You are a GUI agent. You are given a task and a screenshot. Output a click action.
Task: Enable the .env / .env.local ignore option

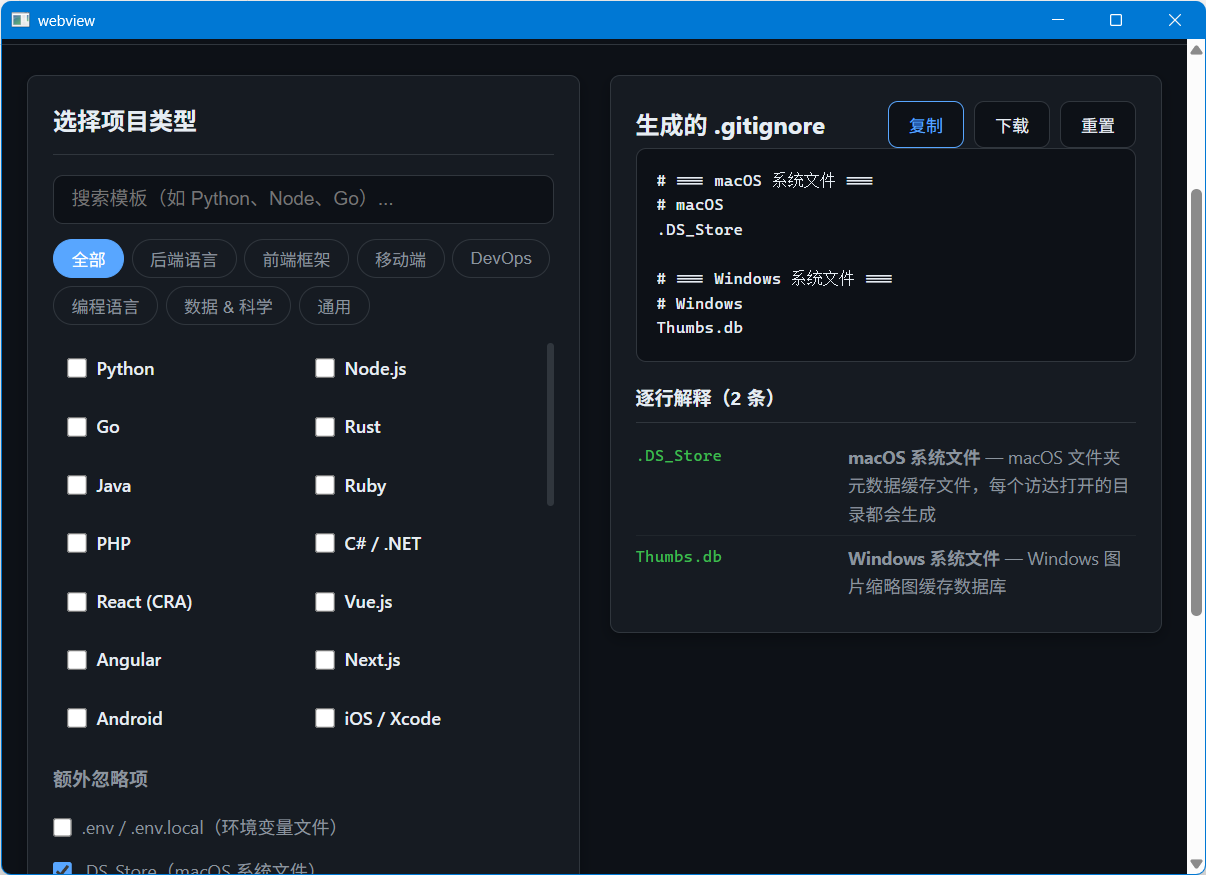63,827
